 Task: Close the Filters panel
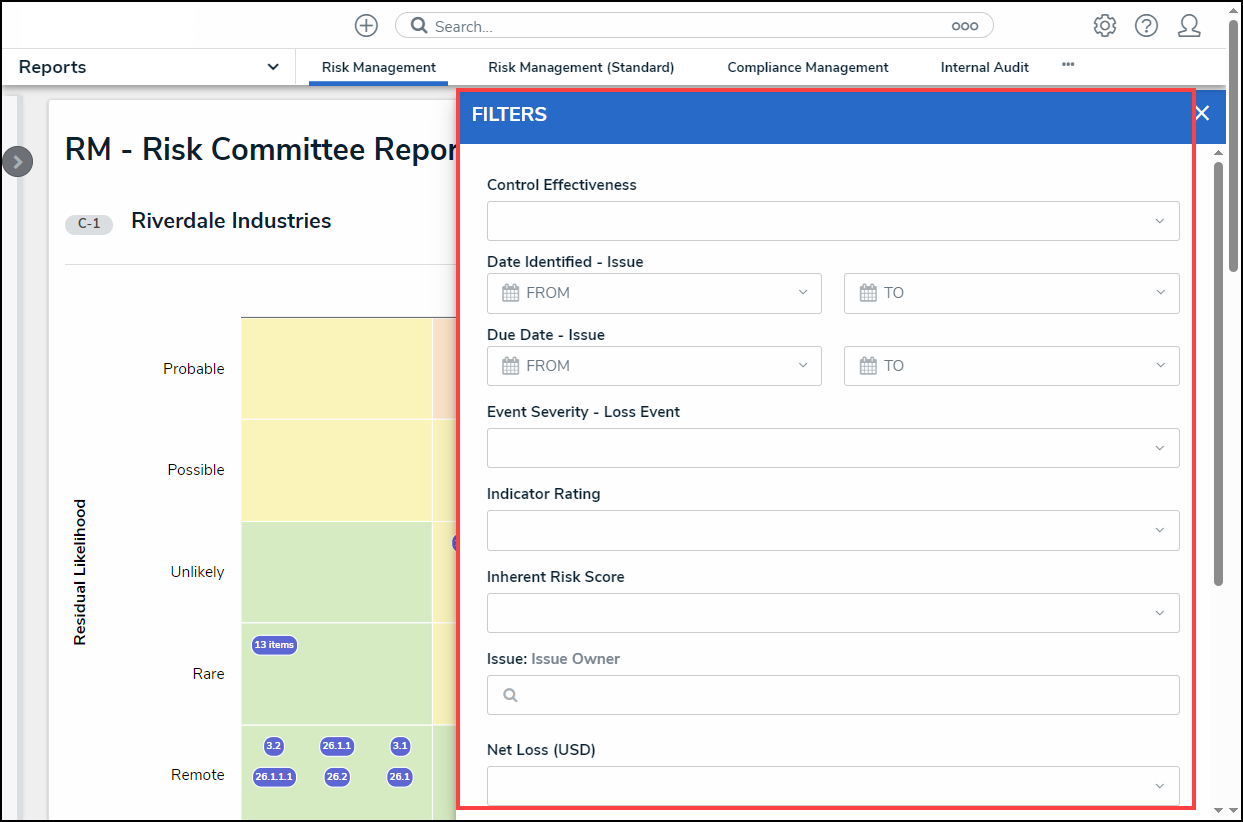point(1202,113)
